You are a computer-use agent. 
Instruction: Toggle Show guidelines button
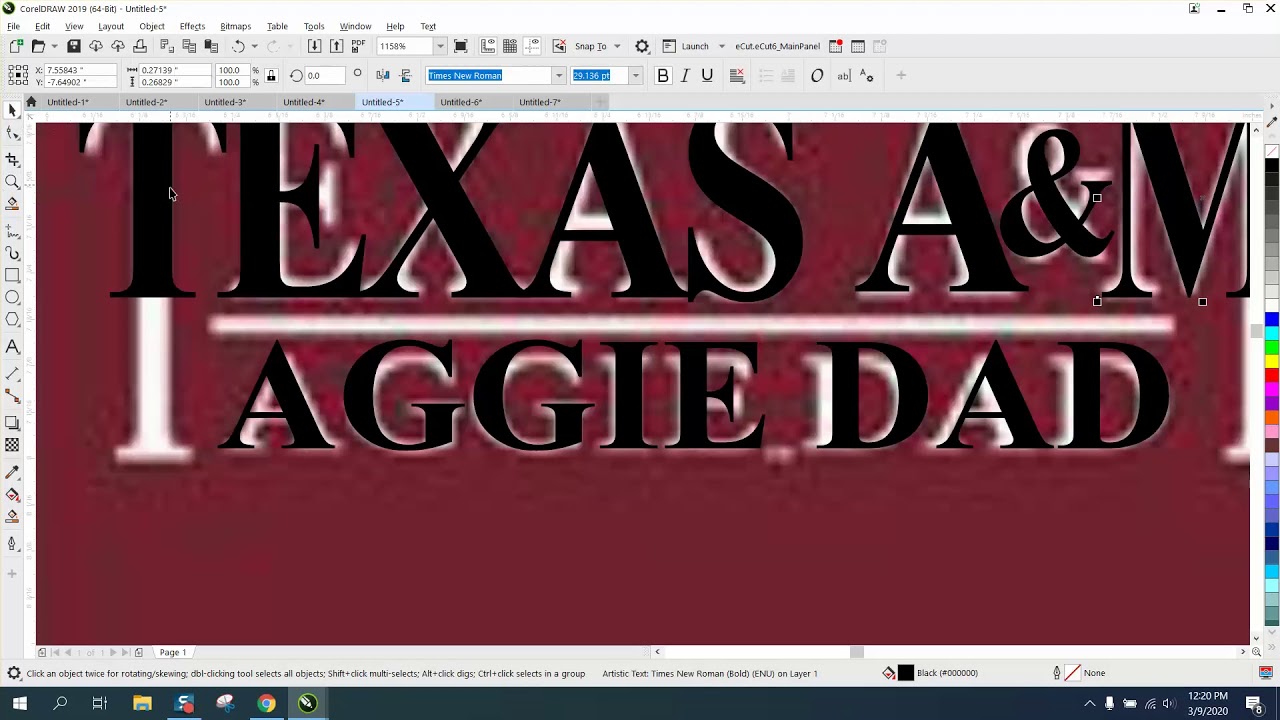[x=532, y=46]
